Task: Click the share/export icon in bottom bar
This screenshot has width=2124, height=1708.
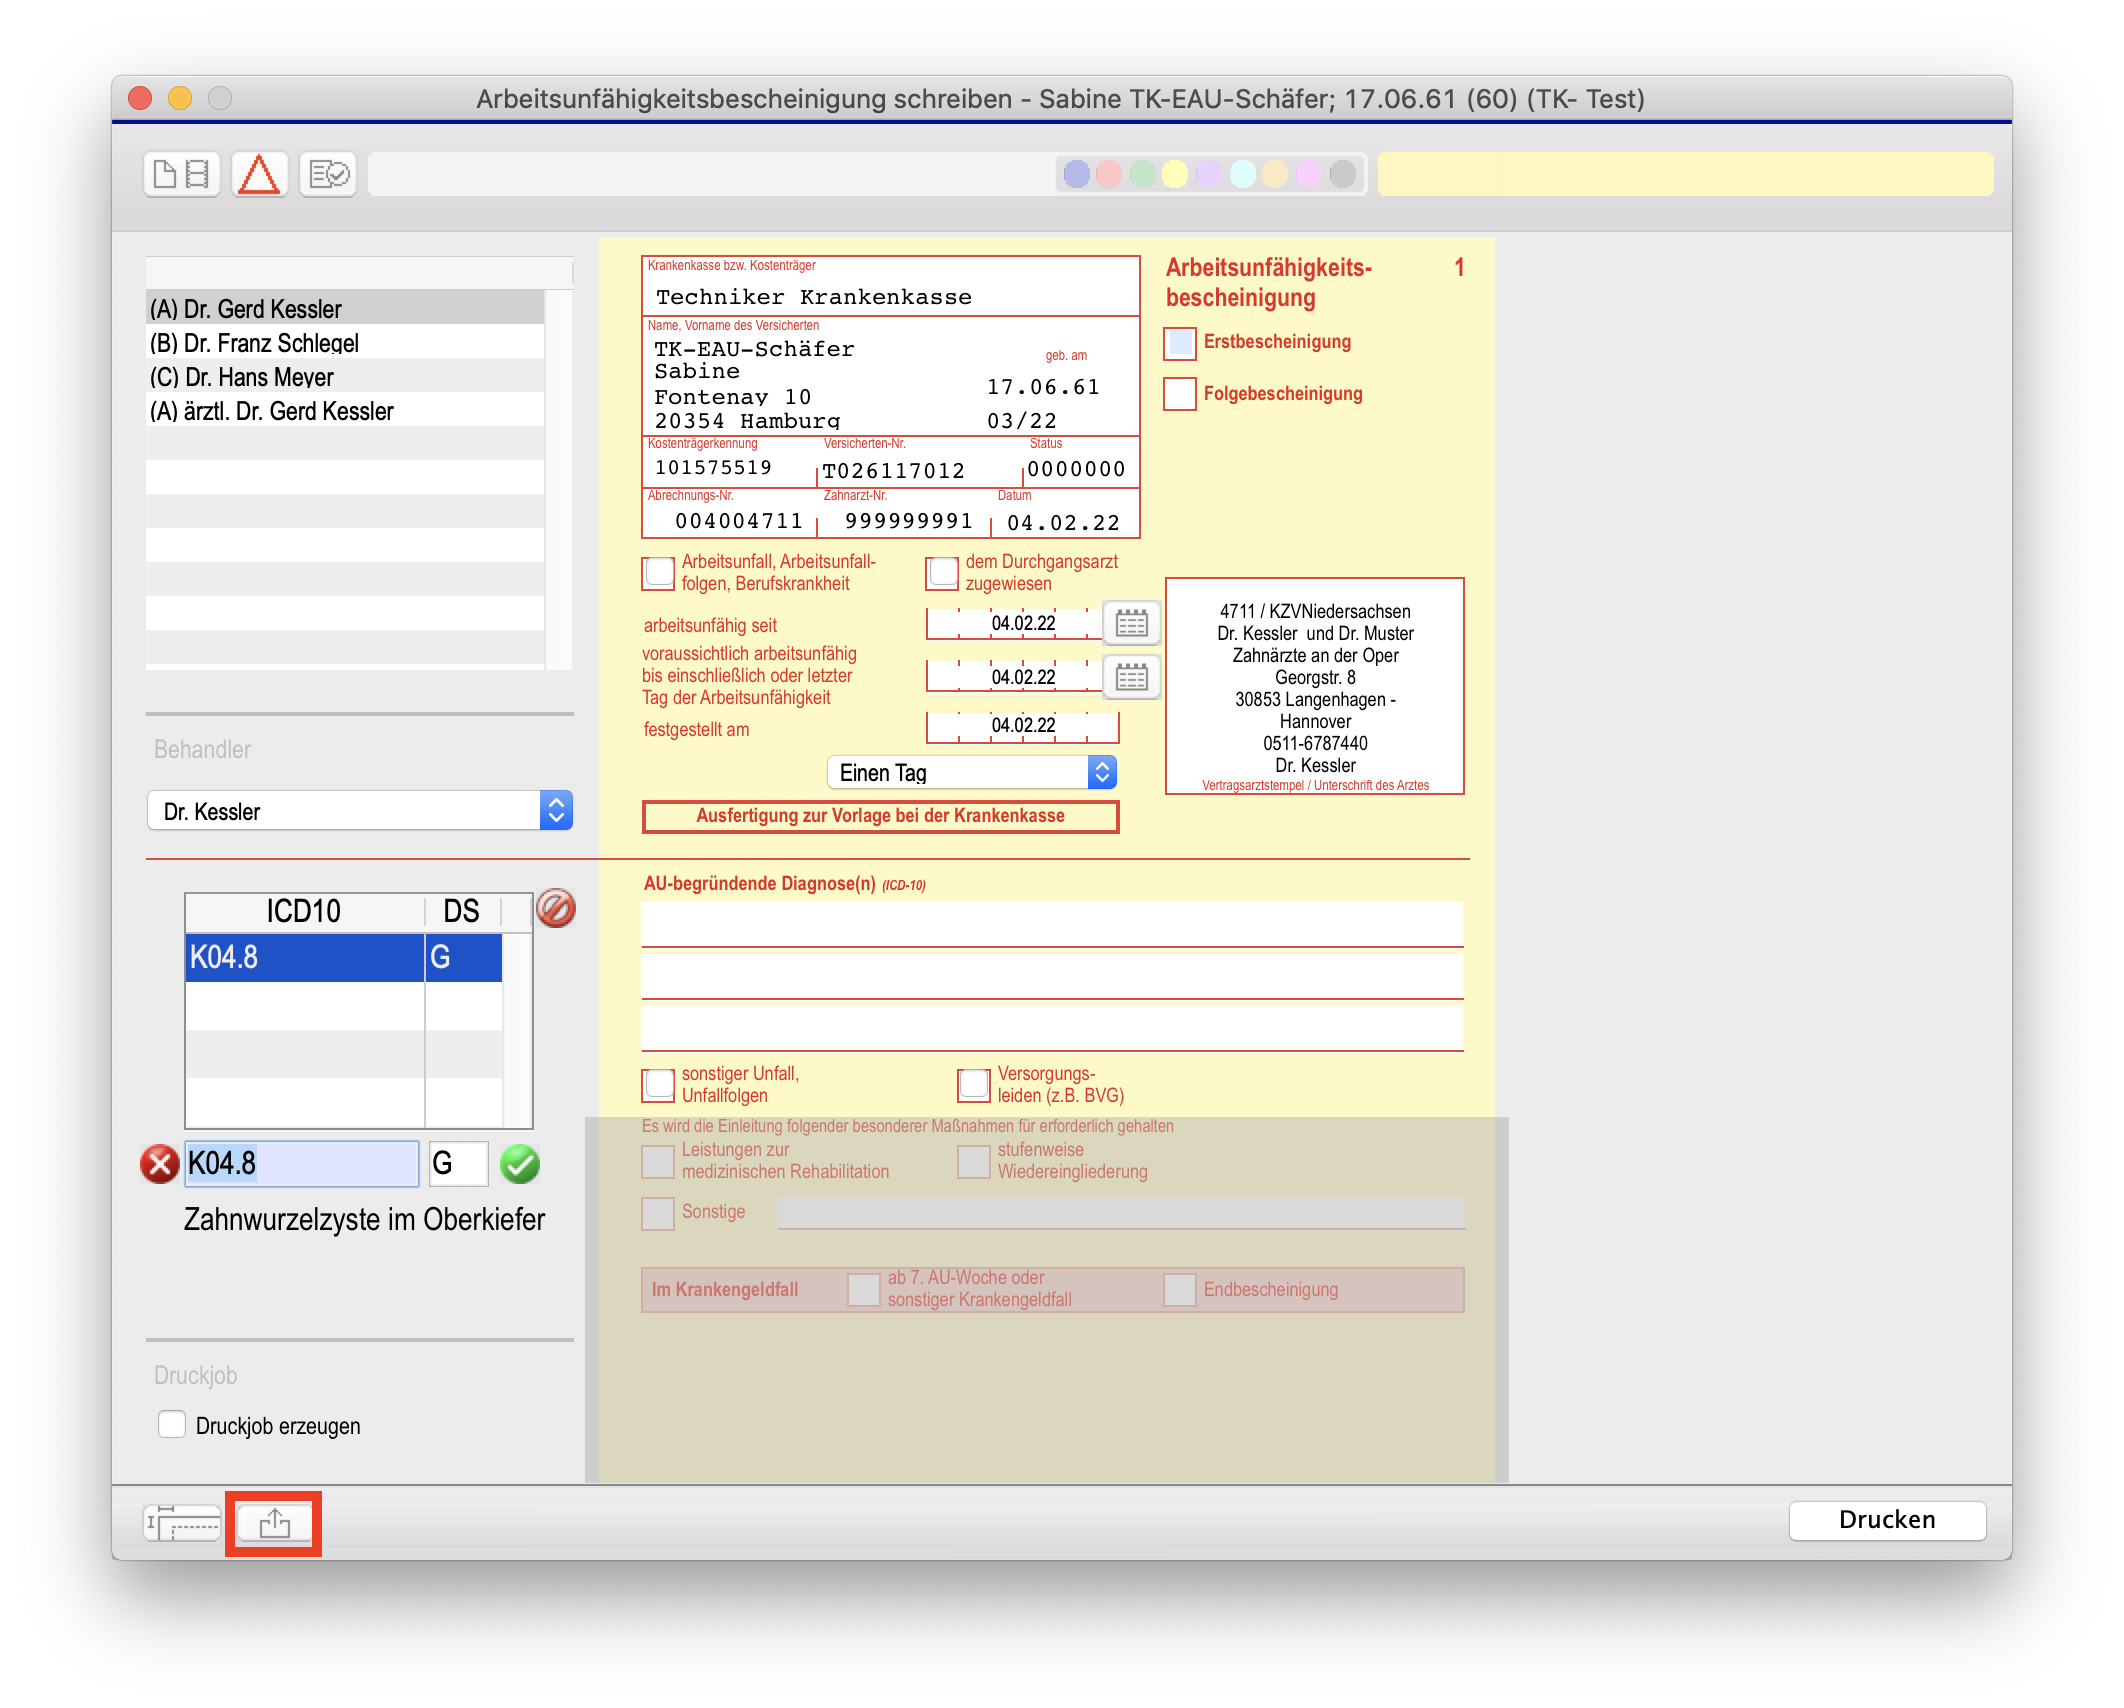Action: [x=274, y=1524]
